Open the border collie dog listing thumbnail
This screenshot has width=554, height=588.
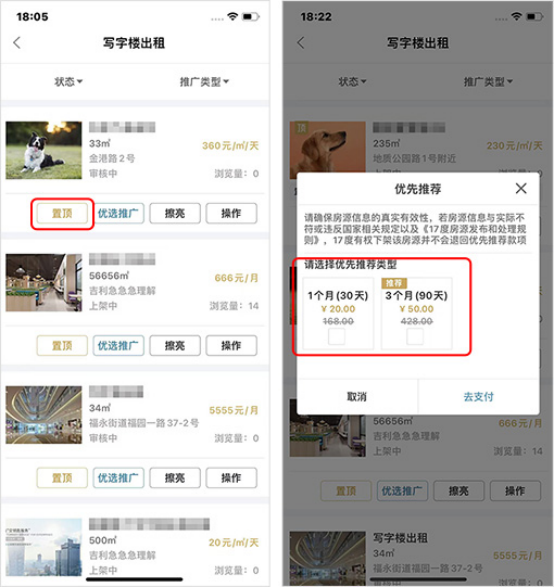coord(44,150)
